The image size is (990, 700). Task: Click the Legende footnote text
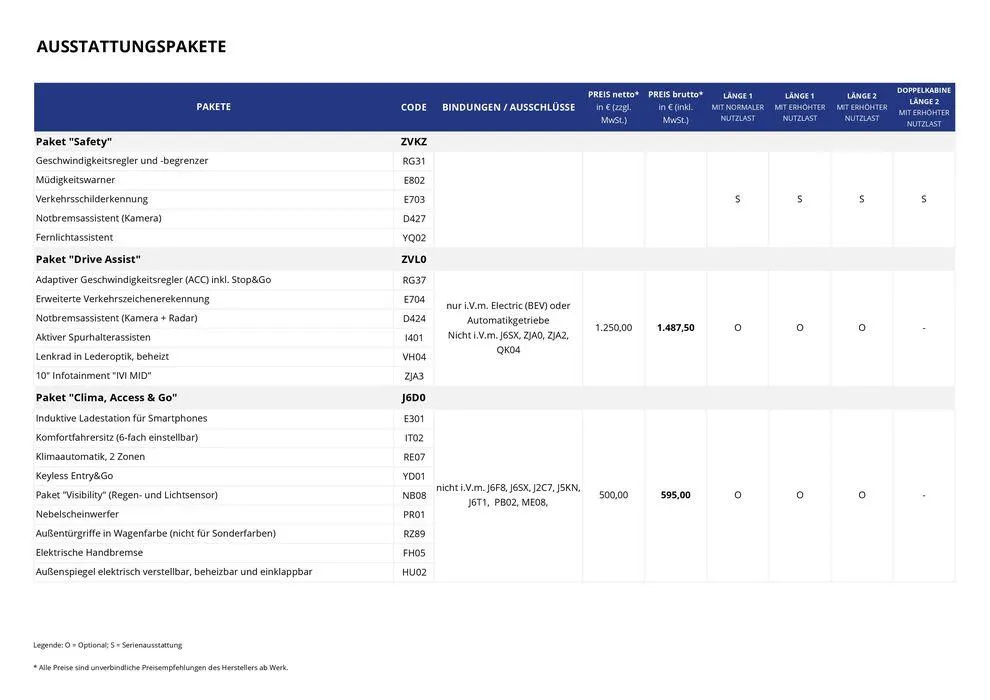click(x=108, y=645)
